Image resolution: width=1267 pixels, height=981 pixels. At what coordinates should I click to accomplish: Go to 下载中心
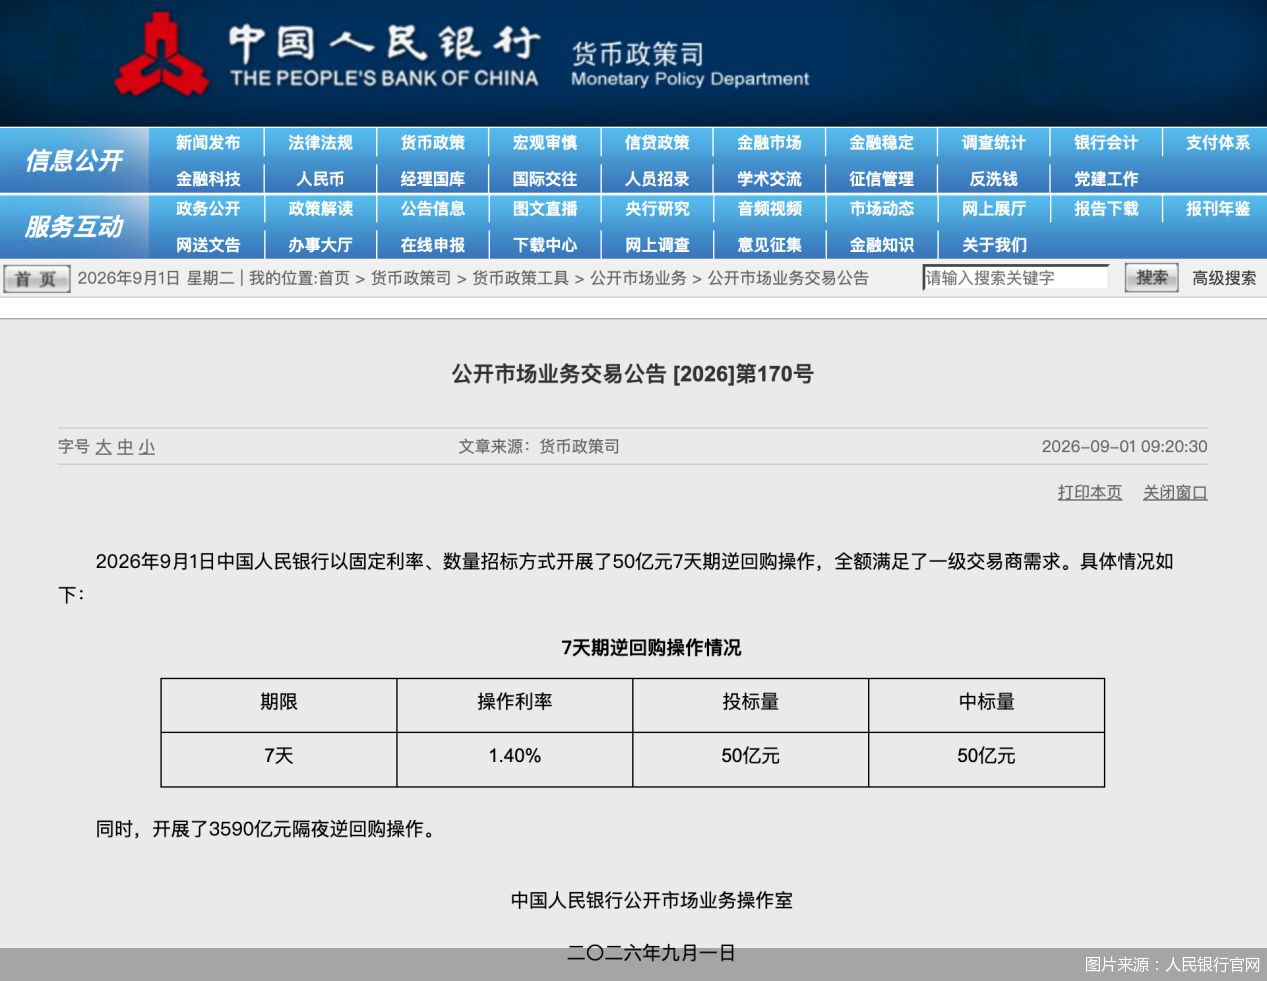(x=545, y=245)
